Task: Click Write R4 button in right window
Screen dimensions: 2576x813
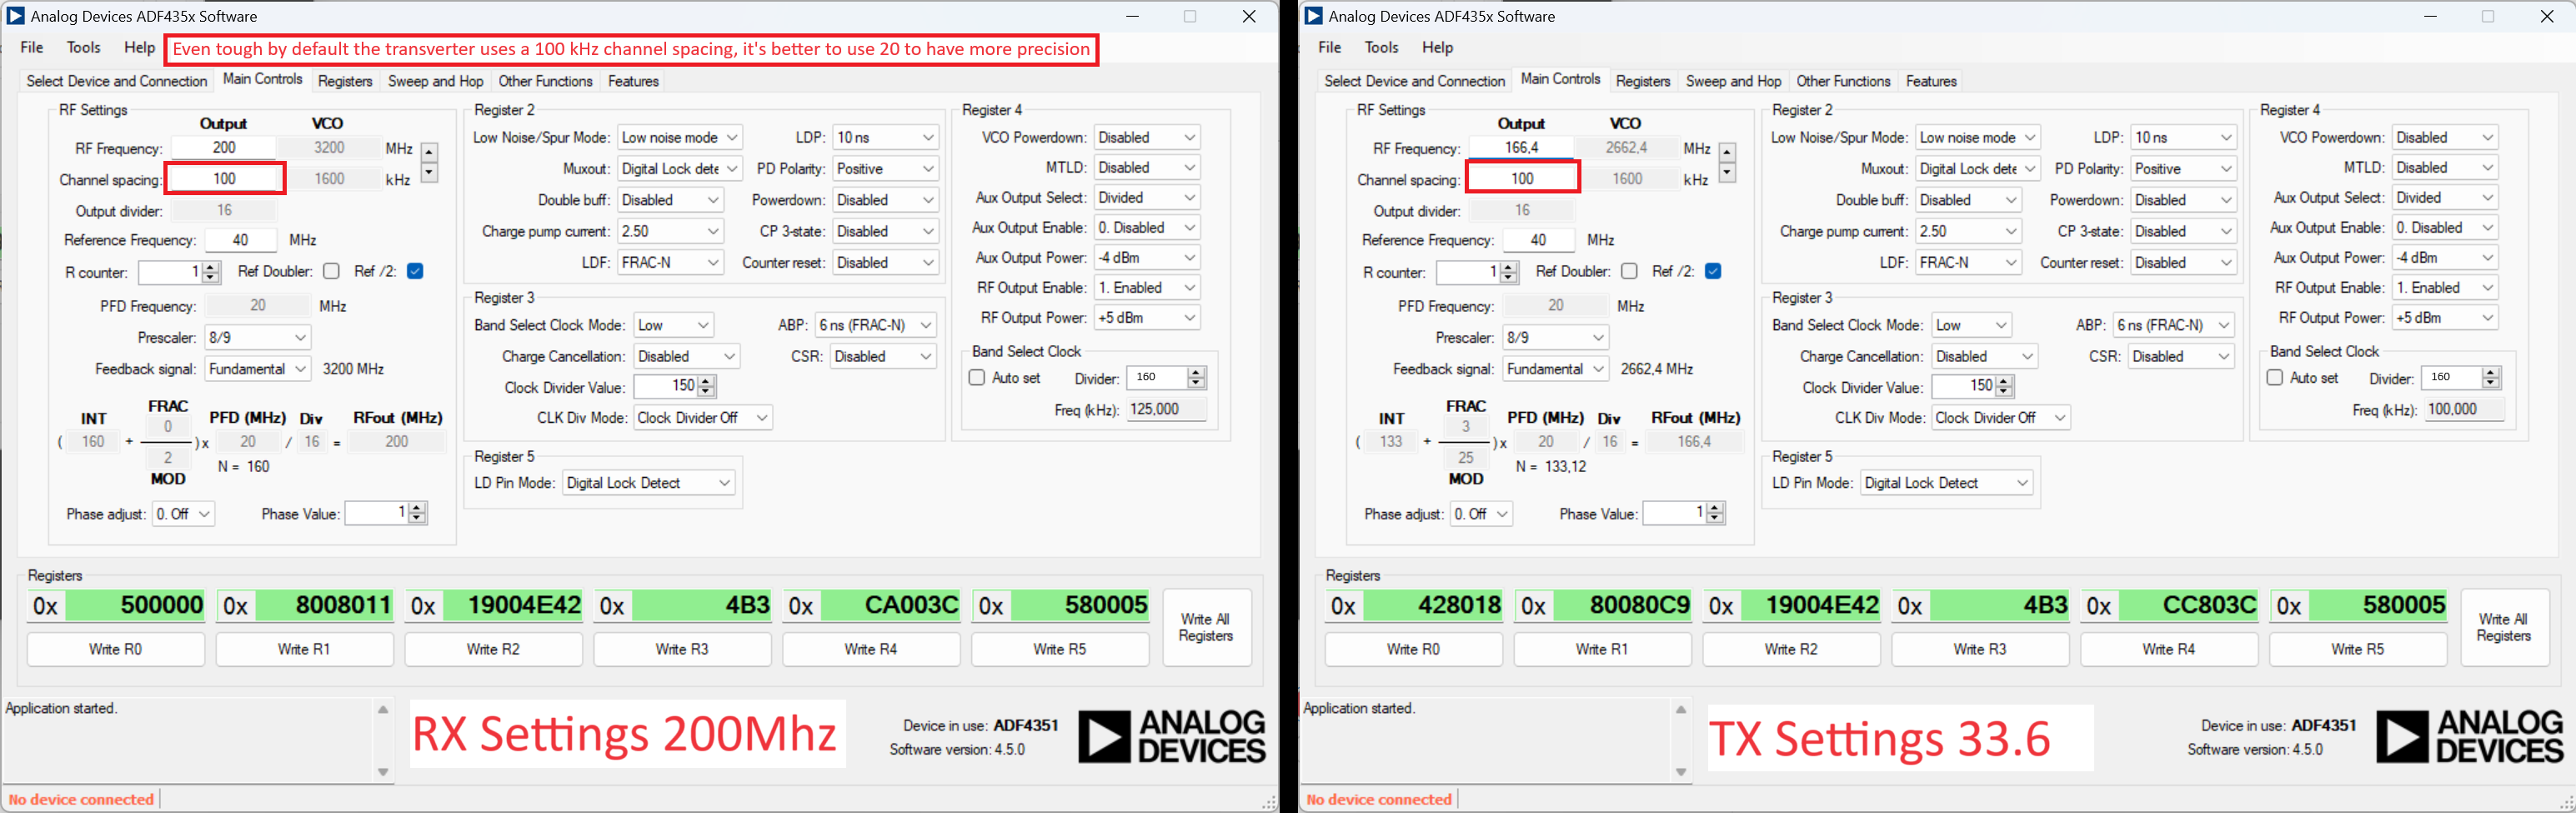Action: point(2169,649)
